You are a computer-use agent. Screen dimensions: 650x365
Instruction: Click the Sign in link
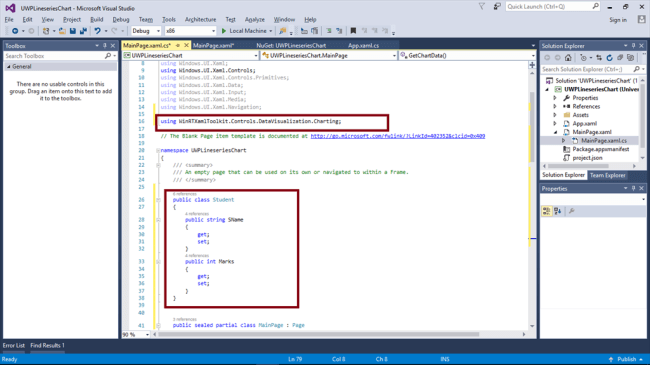click(618, 20)
